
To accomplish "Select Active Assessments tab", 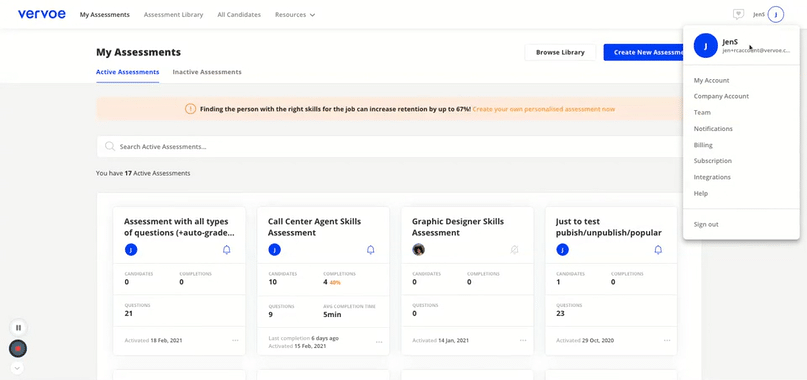I will (128, 72).
